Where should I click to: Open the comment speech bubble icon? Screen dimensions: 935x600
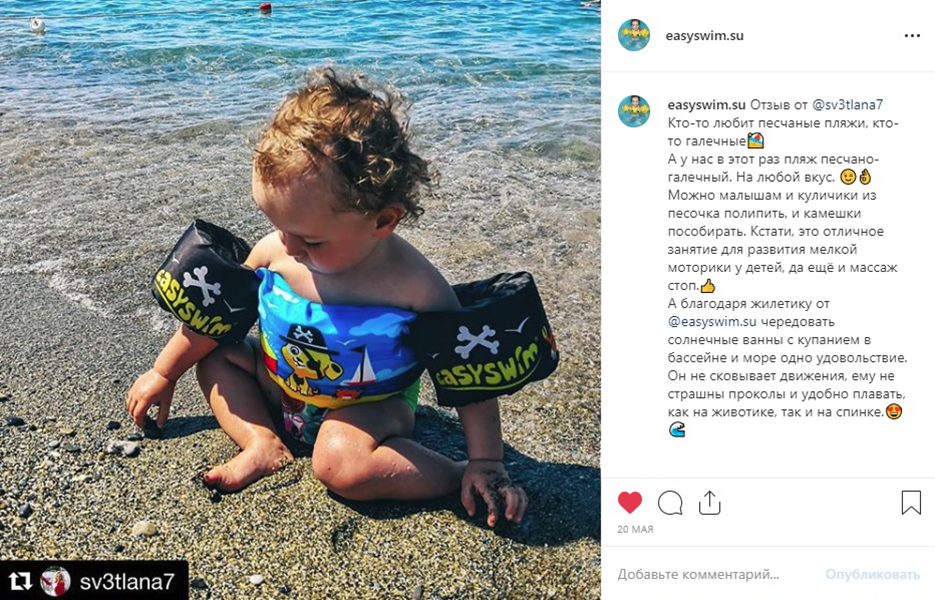pos(670,503)
